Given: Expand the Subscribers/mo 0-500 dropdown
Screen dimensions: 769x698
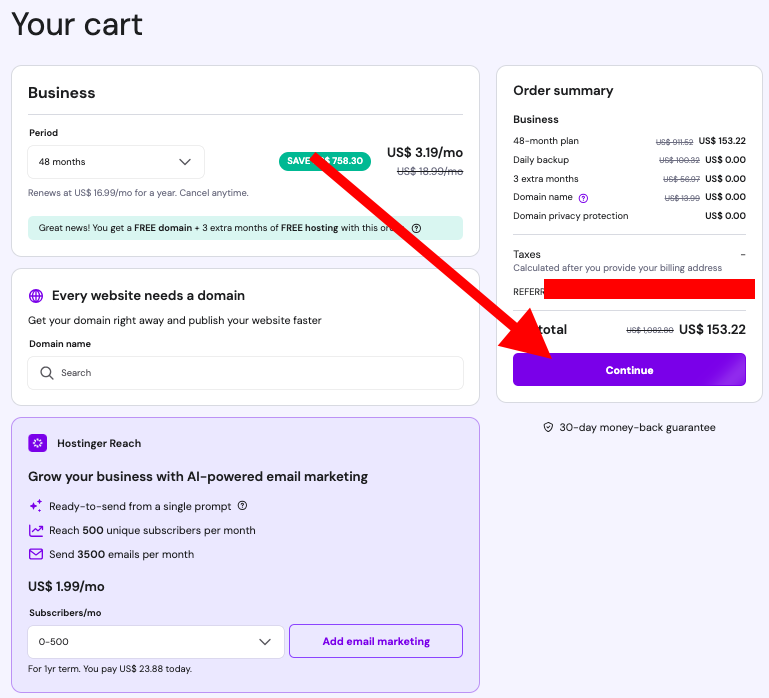Looking at the screenshot, I should [x=156, y=641].
